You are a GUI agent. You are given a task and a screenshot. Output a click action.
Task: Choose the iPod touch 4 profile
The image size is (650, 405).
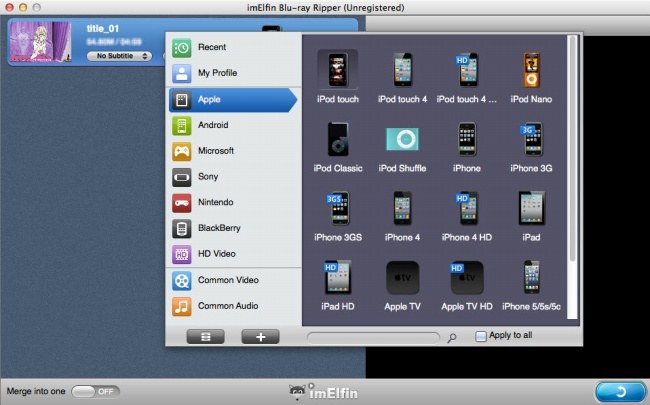pos(402,77)
